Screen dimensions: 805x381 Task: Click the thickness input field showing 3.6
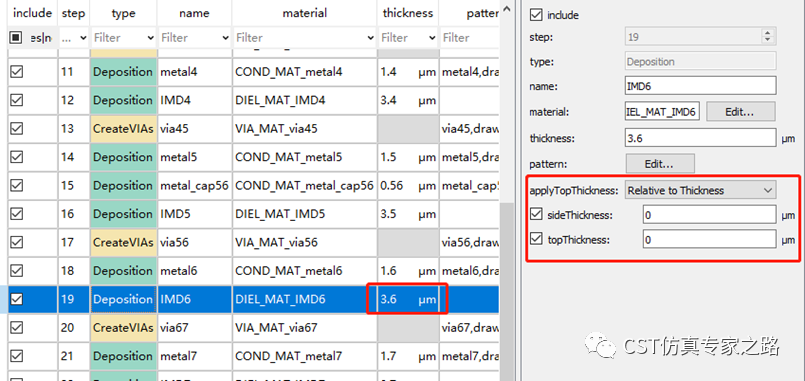click(700, 138)
